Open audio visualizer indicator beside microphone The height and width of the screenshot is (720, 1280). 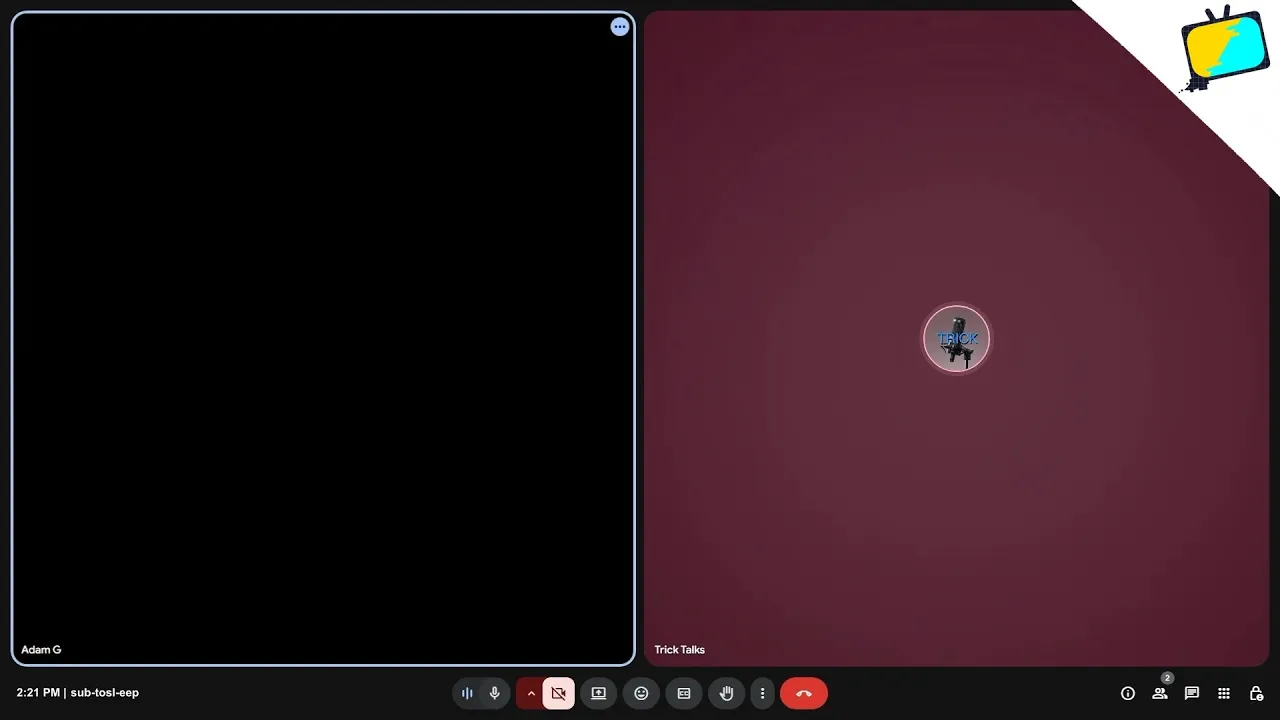click(x=467, y=693)
